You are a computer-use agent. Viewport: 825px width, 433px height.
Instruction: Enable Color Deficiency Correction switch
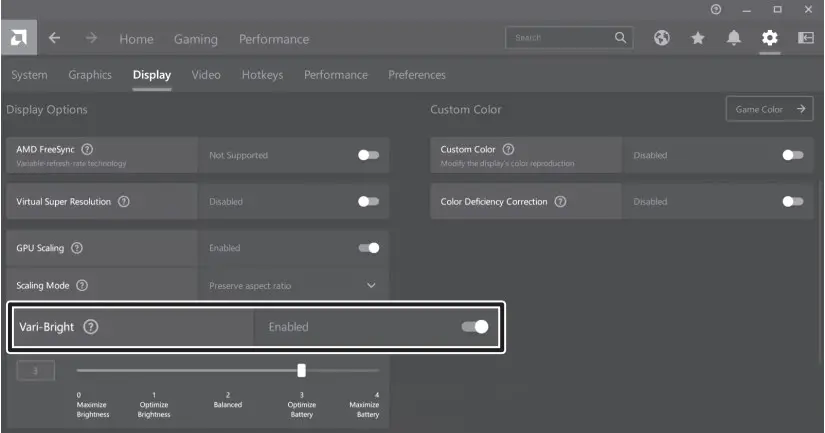[x=793, y=202]
